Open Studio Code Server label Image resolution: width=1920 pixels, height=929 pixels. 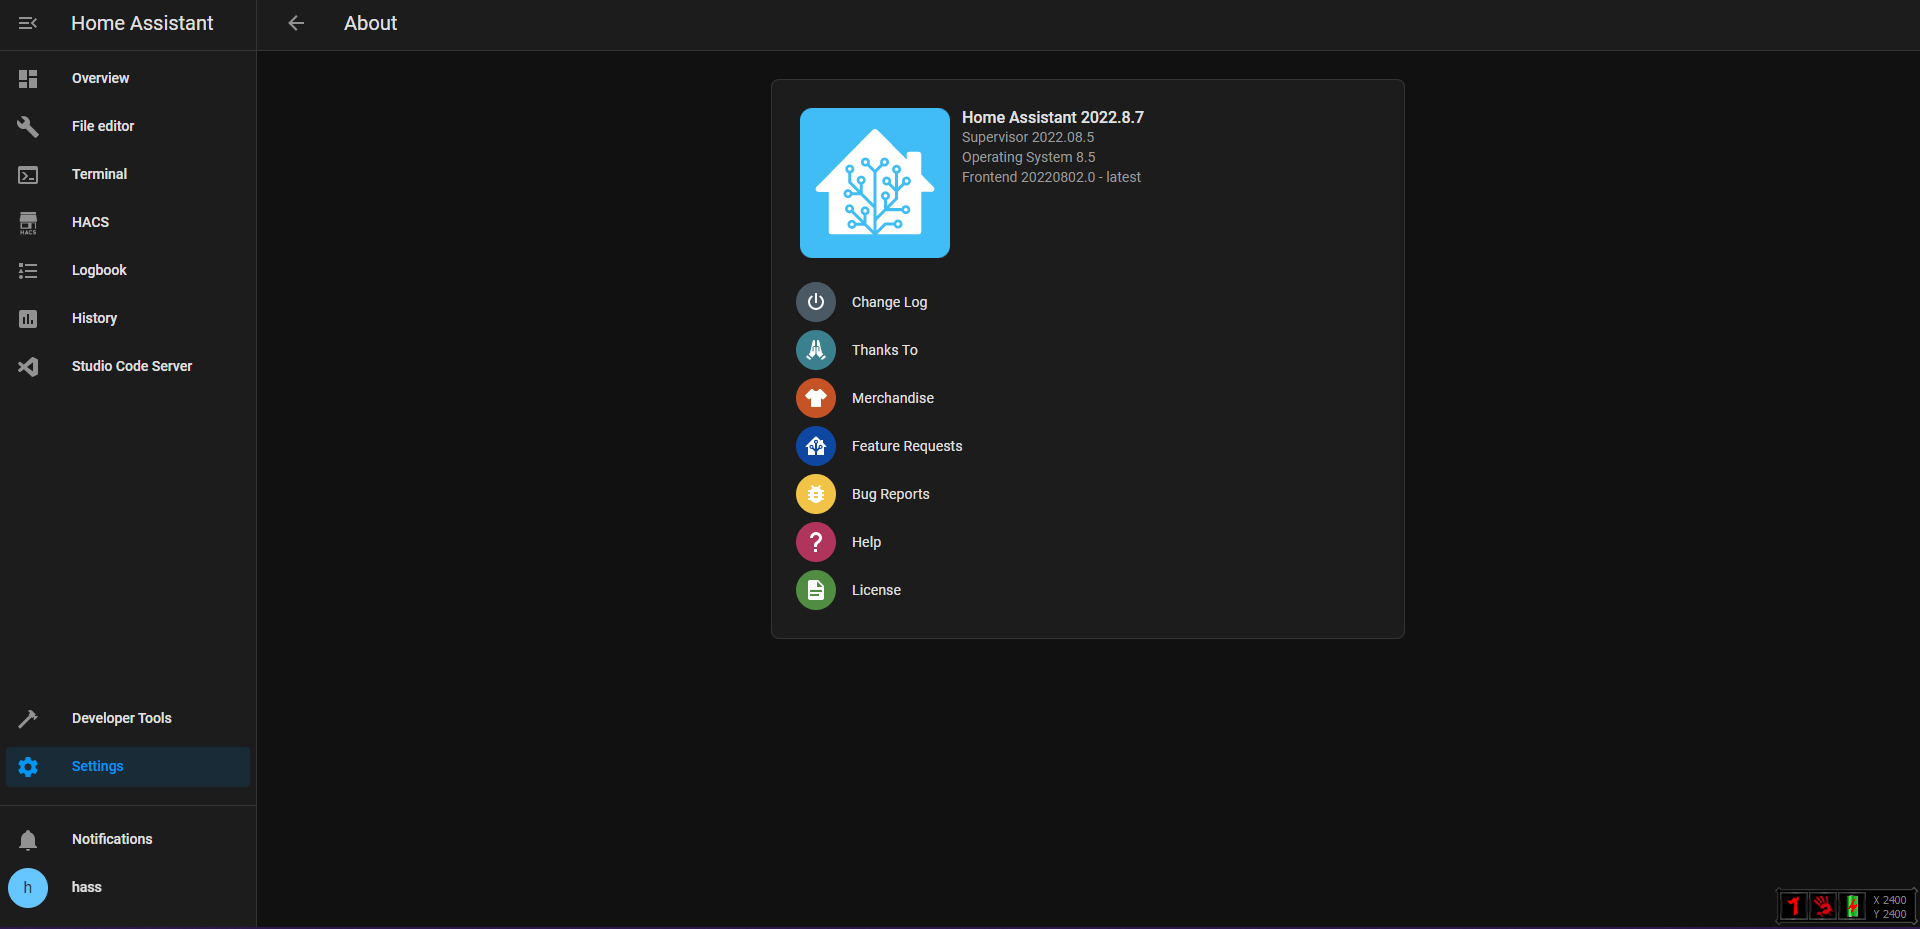point(132,366)
